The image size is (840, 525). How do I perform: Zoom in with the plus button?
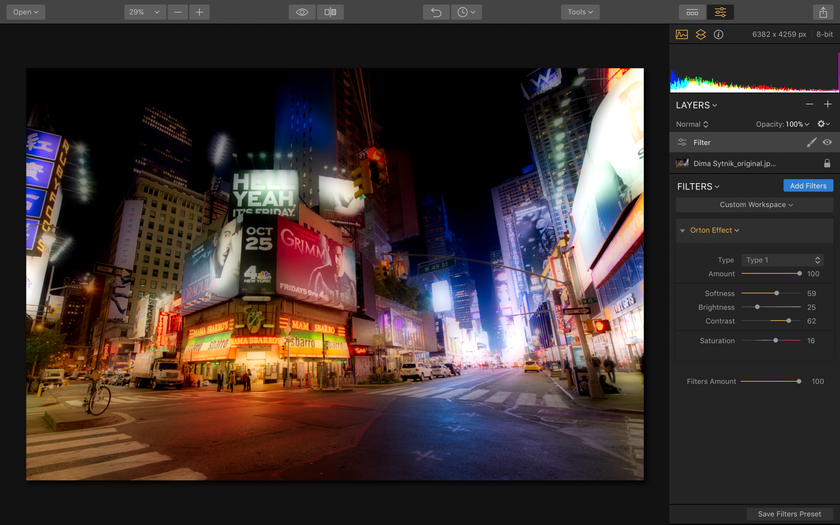tap(199, 12)
